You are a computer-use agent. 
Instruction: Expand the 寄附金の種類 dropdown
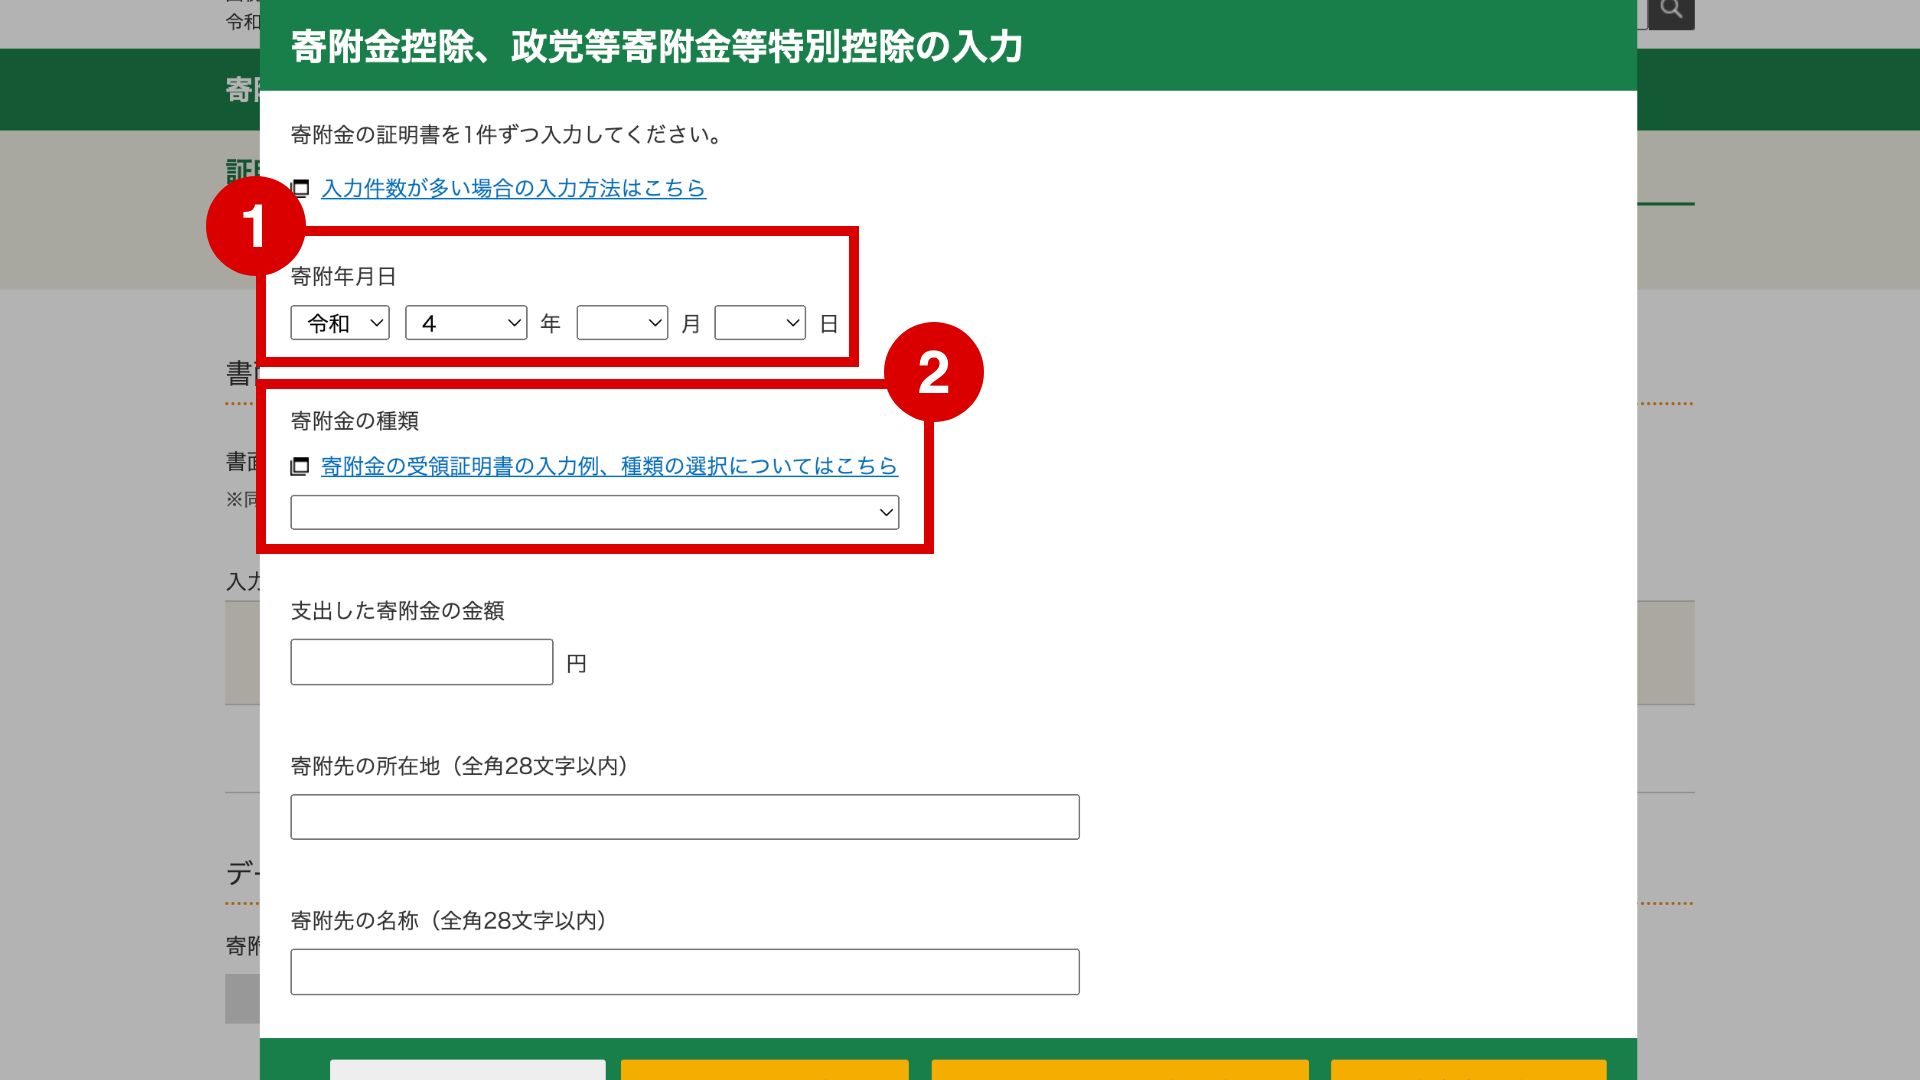(x=594, y=512)
